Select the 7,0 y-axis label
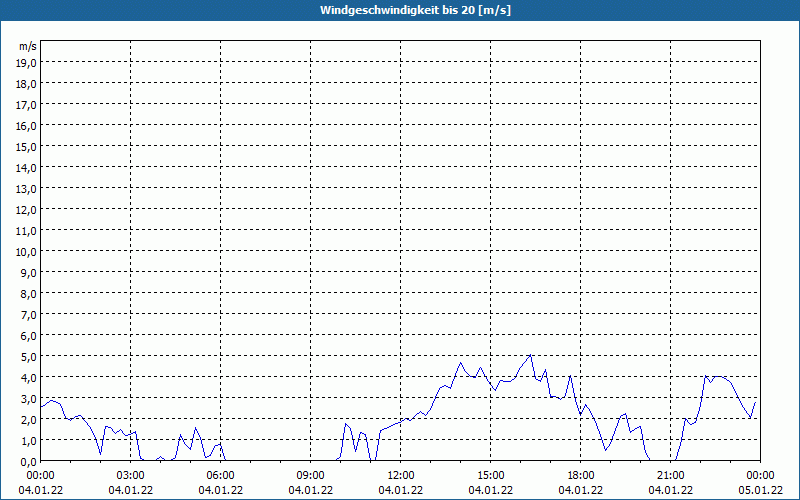This screenshot has width=800, height=500. tap(28, 314)
